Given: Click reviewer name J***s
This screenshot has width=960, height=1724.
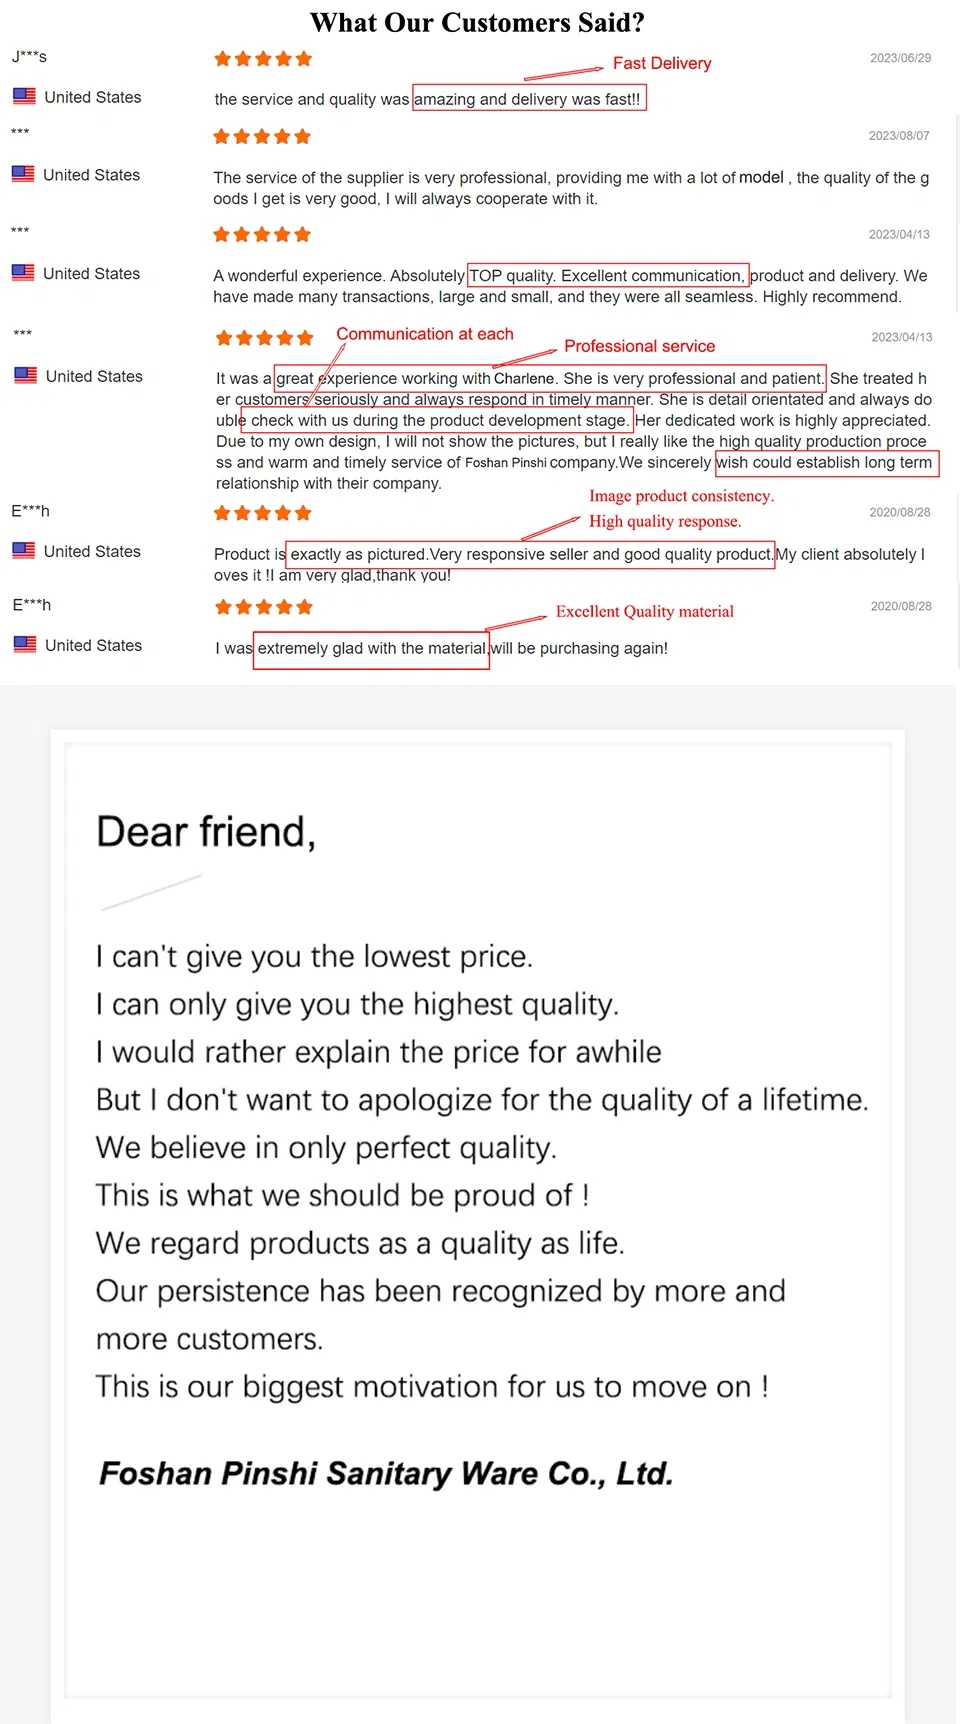Looking at the screenshot, I should [29, 57].
